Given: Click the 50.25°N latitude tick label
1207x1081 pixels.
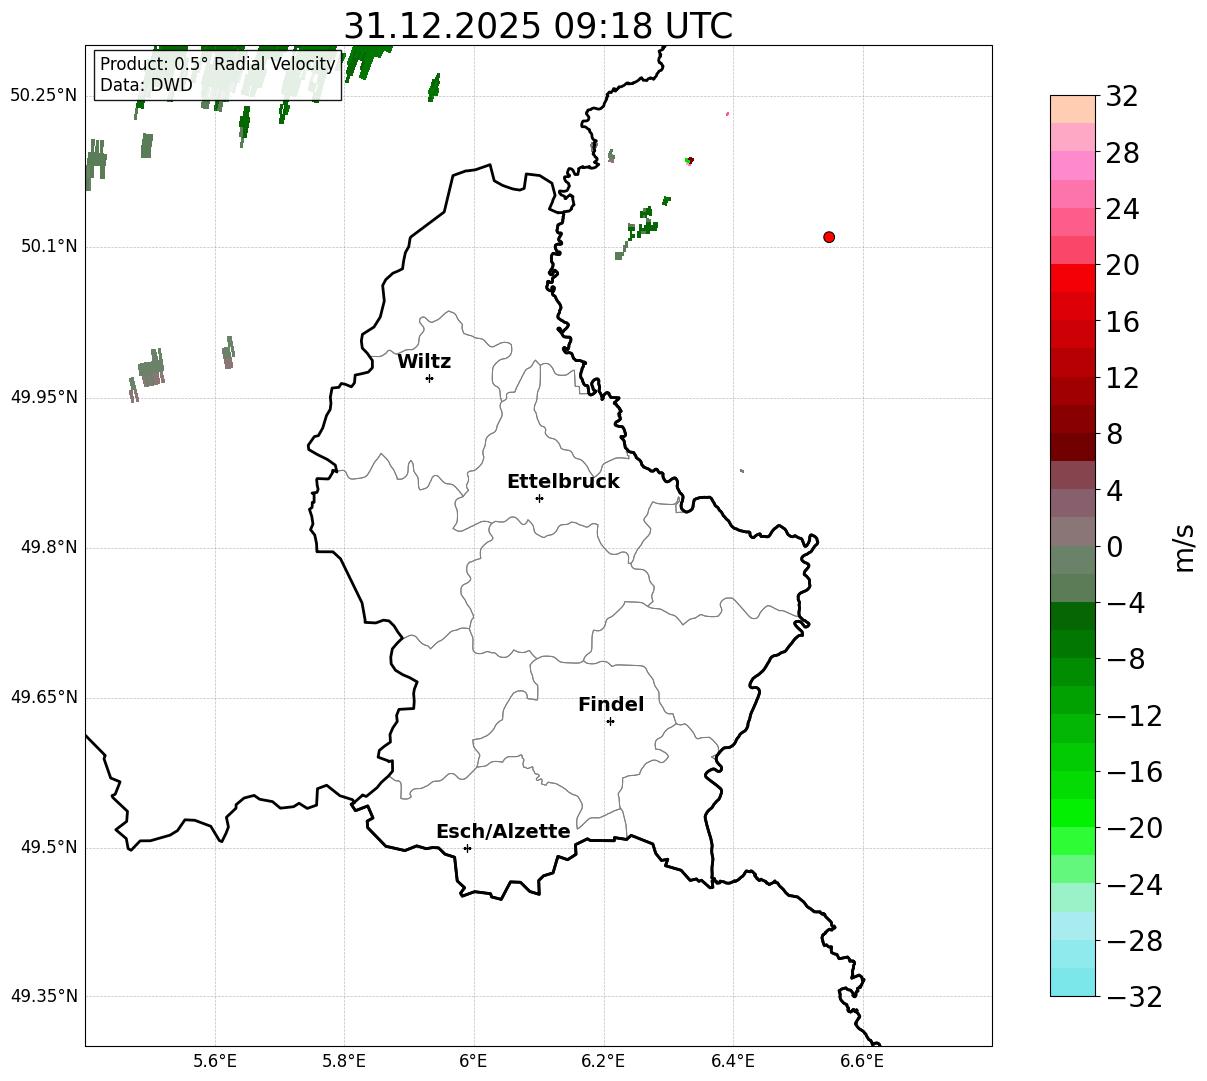Looking at the screenshot, I should pyautogui.click(x=44, y=96).
